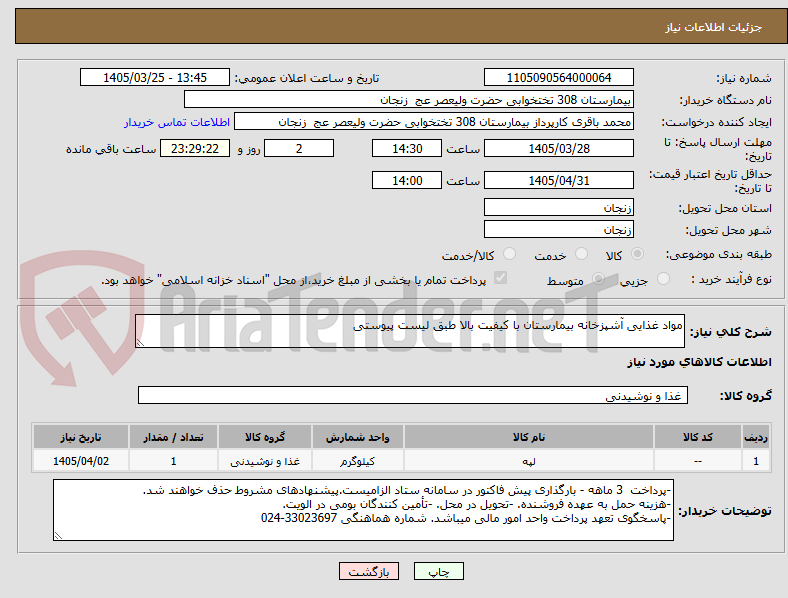Select the کالا radio button

(x=637, y=254)
